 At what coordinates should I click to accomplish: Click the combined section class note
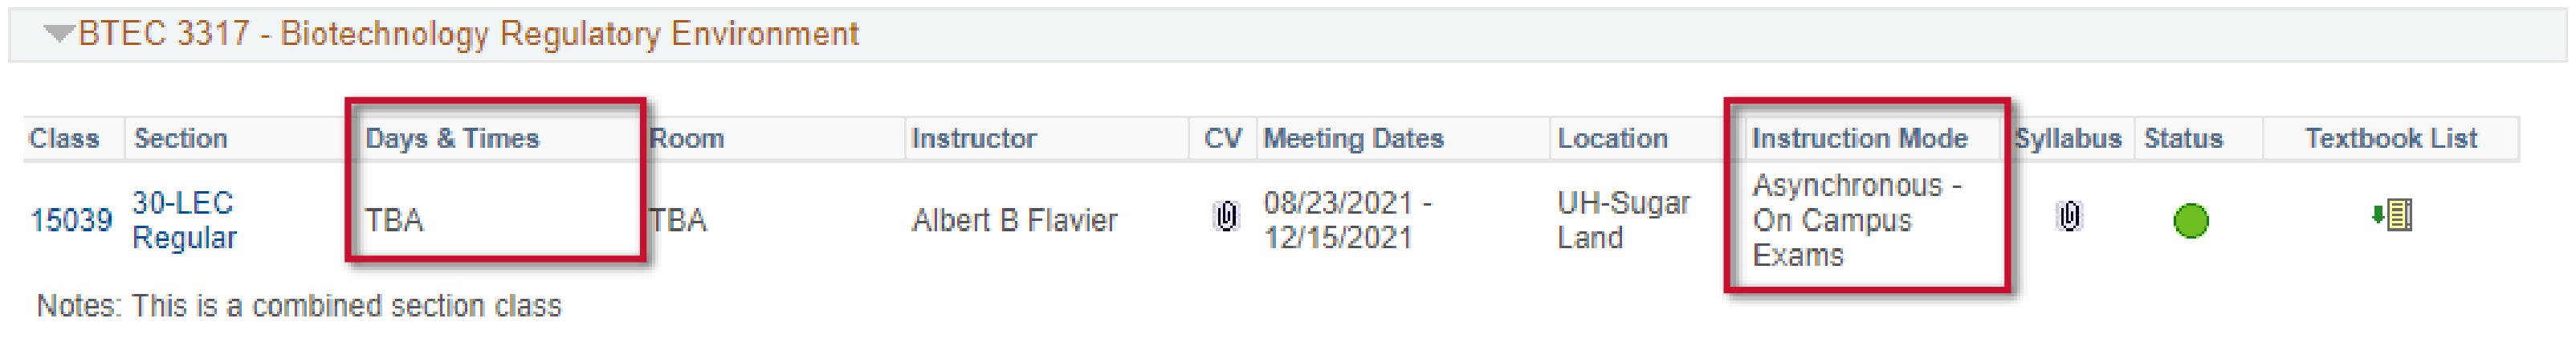pyautogui.click(x=298, y=306)
